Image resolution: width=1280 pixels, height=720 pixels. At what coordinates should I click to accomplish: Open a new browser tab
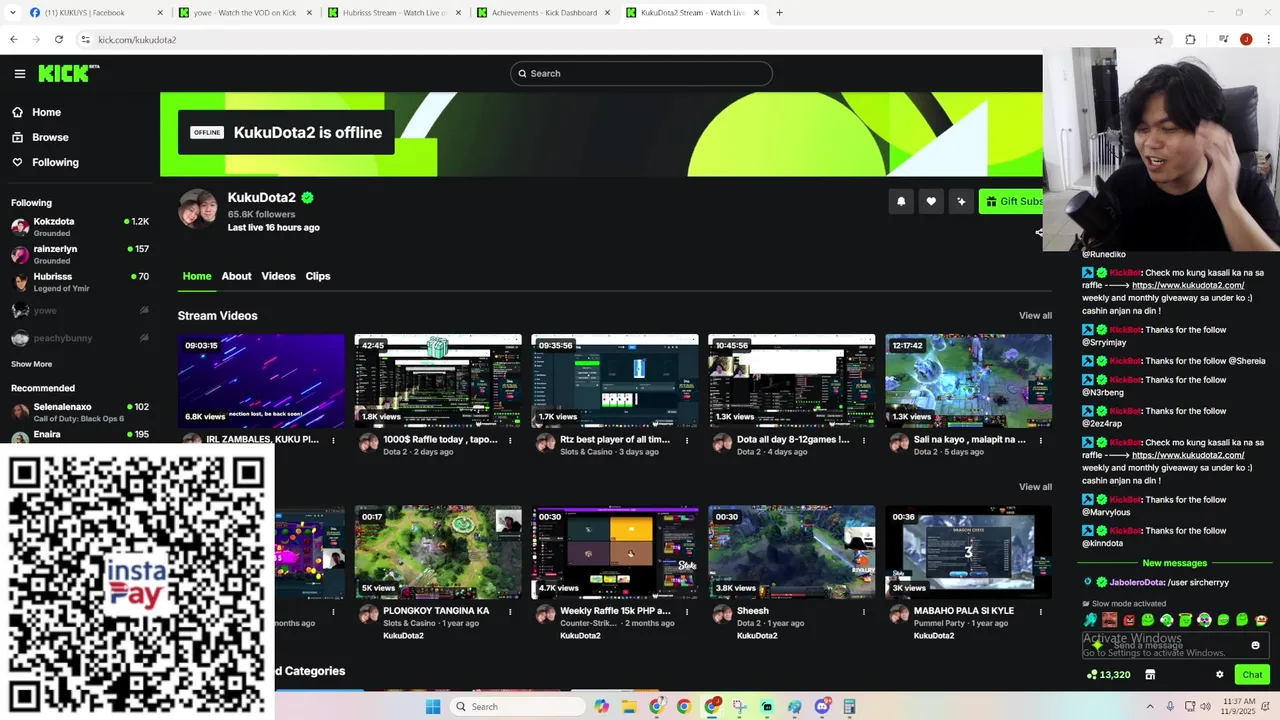coord(779,13)
